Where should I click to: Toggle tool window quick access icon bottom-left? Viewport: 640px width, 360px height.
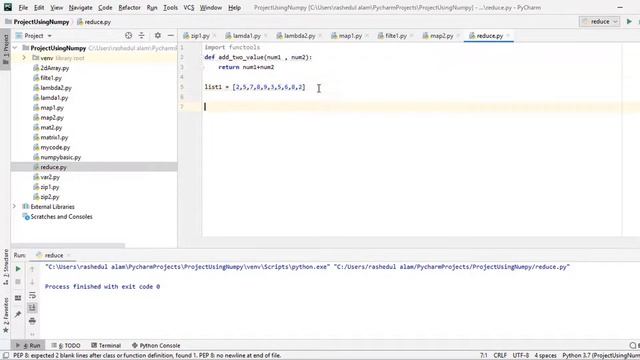[x=5, y=356]
